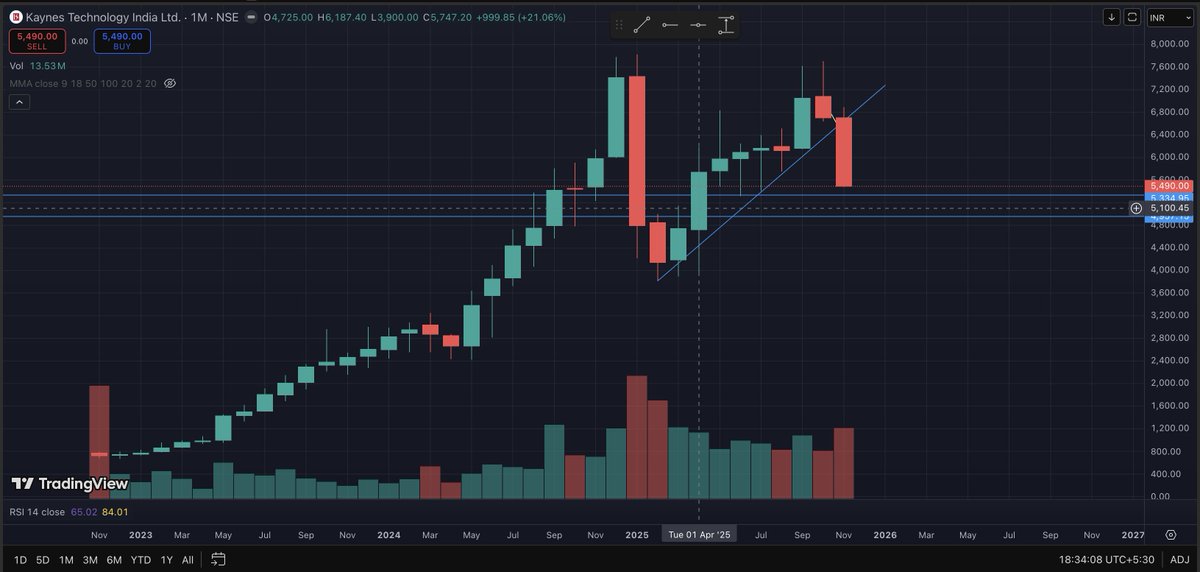Switch to the 1Y time range

click(166, 559)
